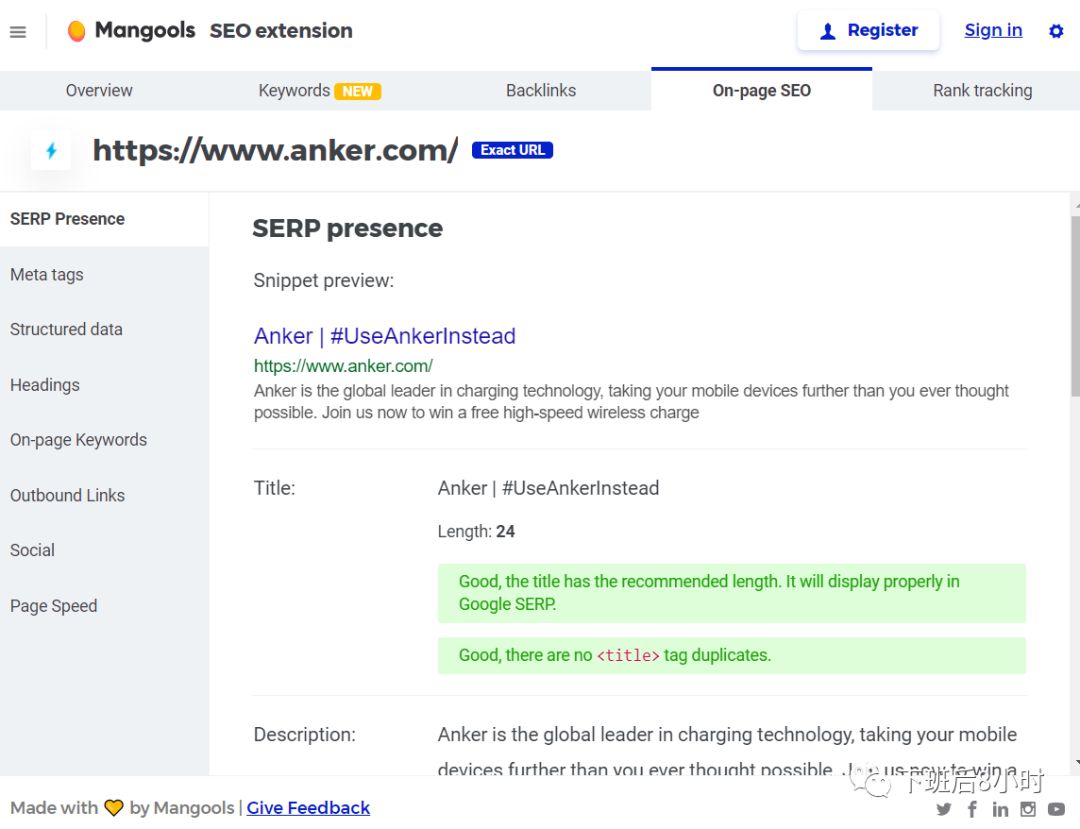This screenshot has height=829, width=1080.
Task: Click the NEW badge on Keywords
Action: [x=357, y=91]
